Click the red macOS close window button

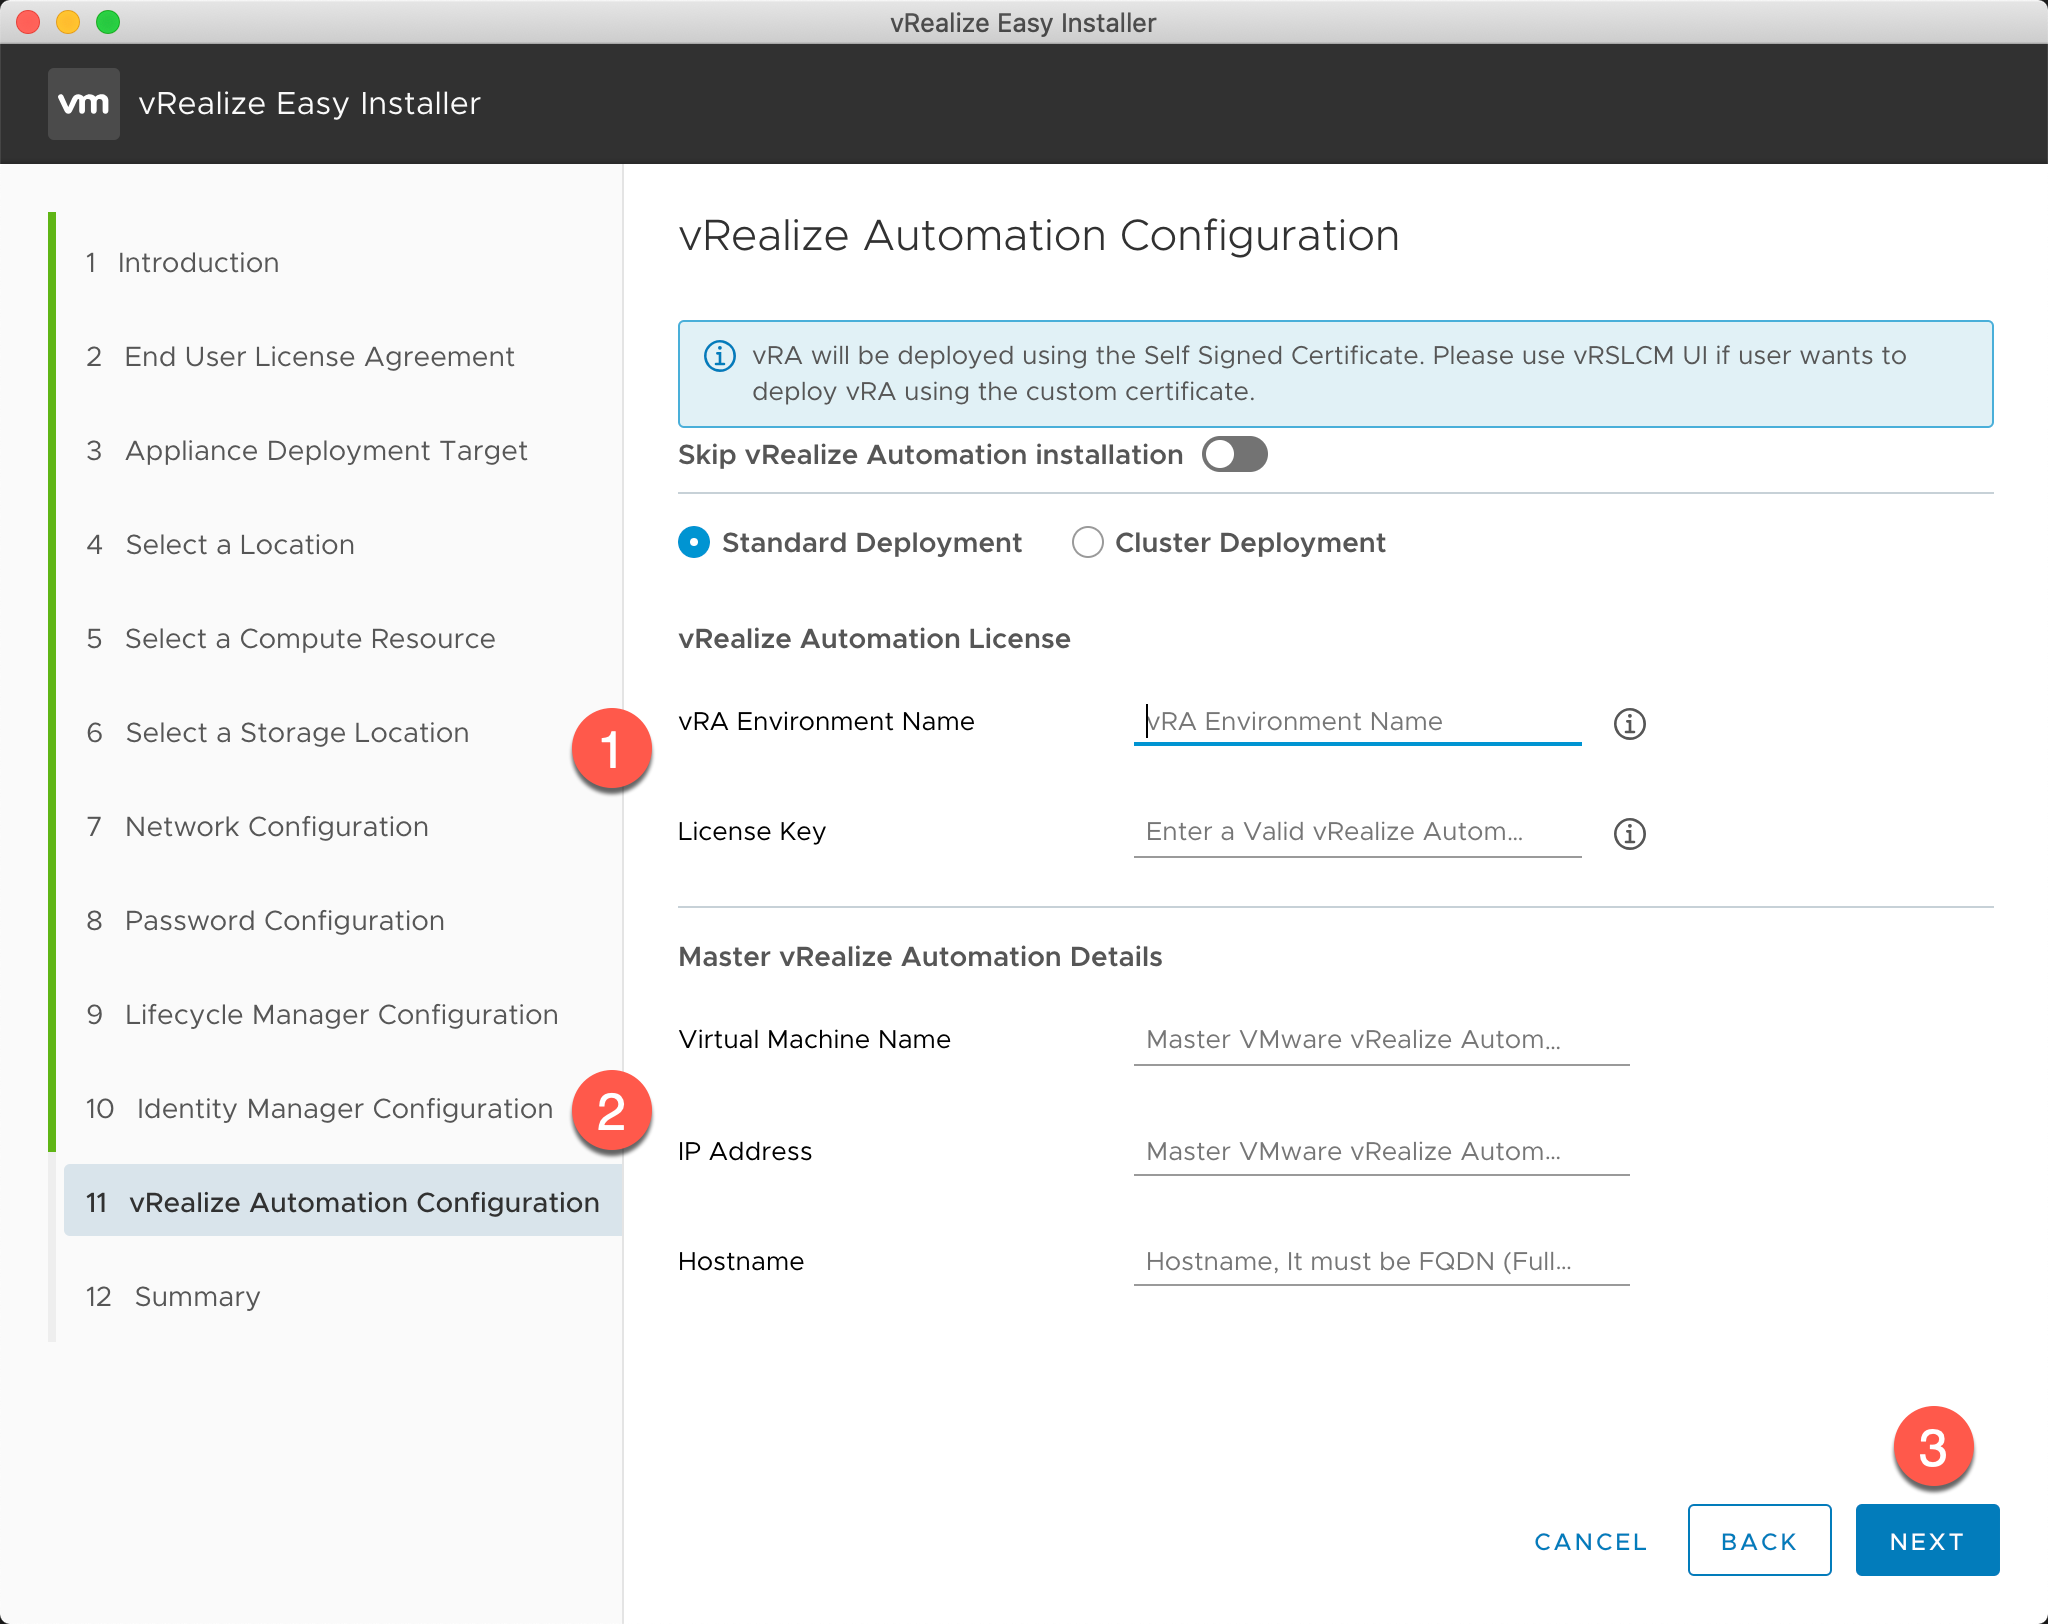[x=28, y=22]
